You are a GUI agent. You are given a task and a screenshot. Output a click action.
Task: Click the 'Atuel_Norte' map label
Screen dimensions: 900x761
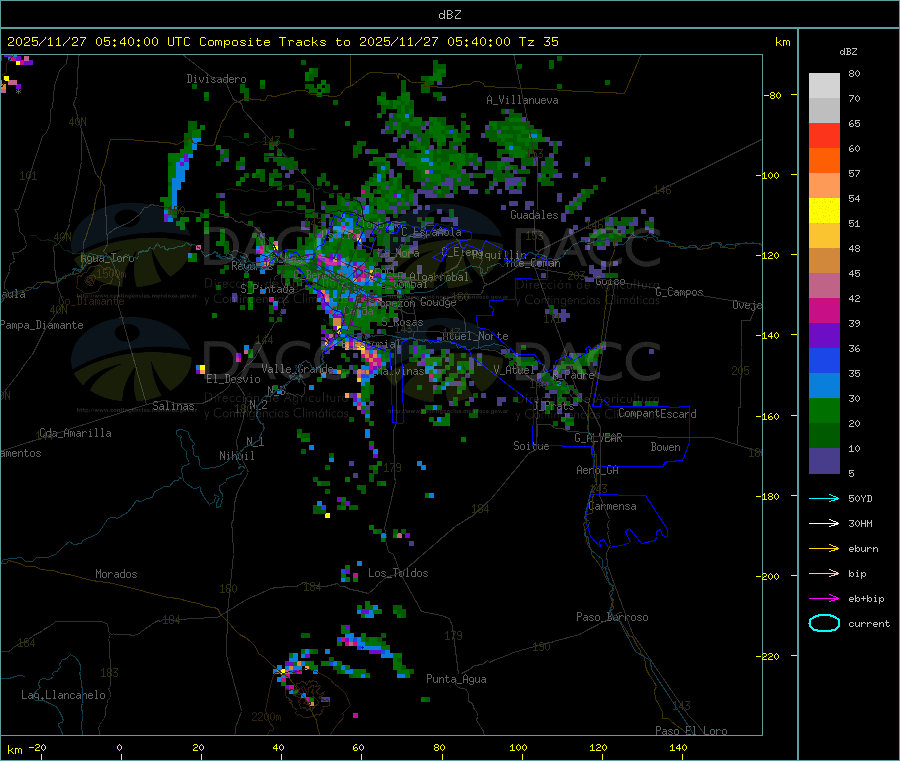click(x=475, y=336)
